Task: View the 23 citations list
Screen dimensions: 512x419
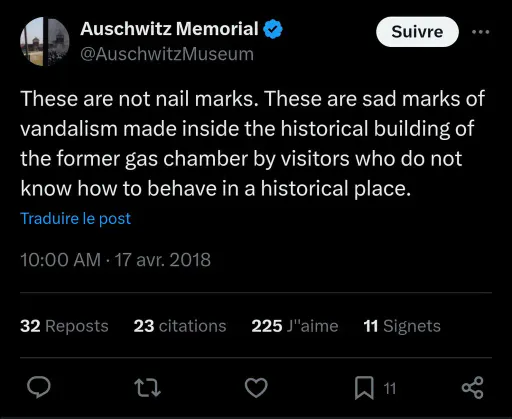Action: point(180,326)
